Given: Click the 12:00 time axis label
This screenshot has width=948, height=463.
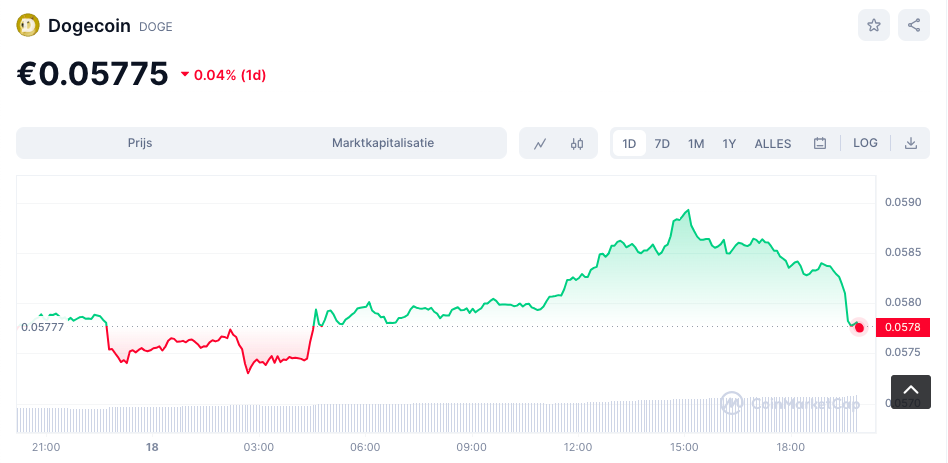Looking at the screenshot, I should point(578,448).
